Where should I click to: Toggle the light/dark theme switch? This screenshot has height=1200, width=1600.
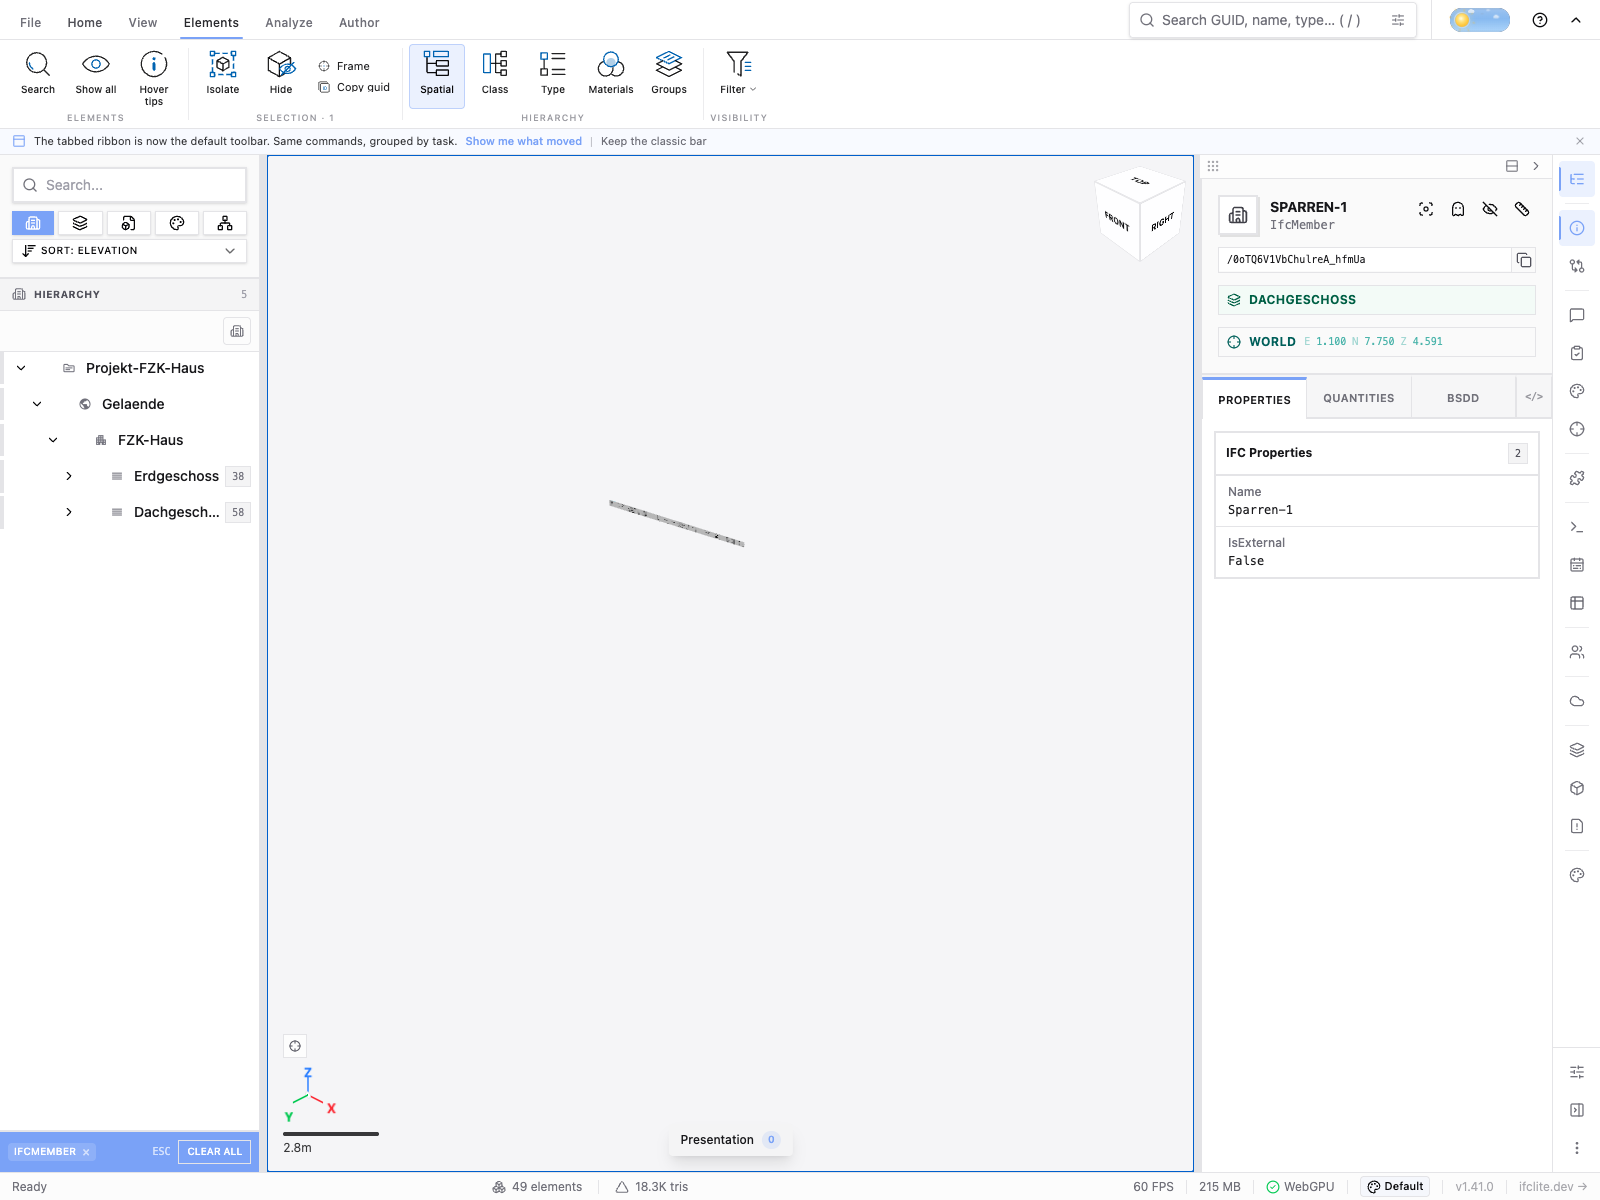click(1480, 20)
